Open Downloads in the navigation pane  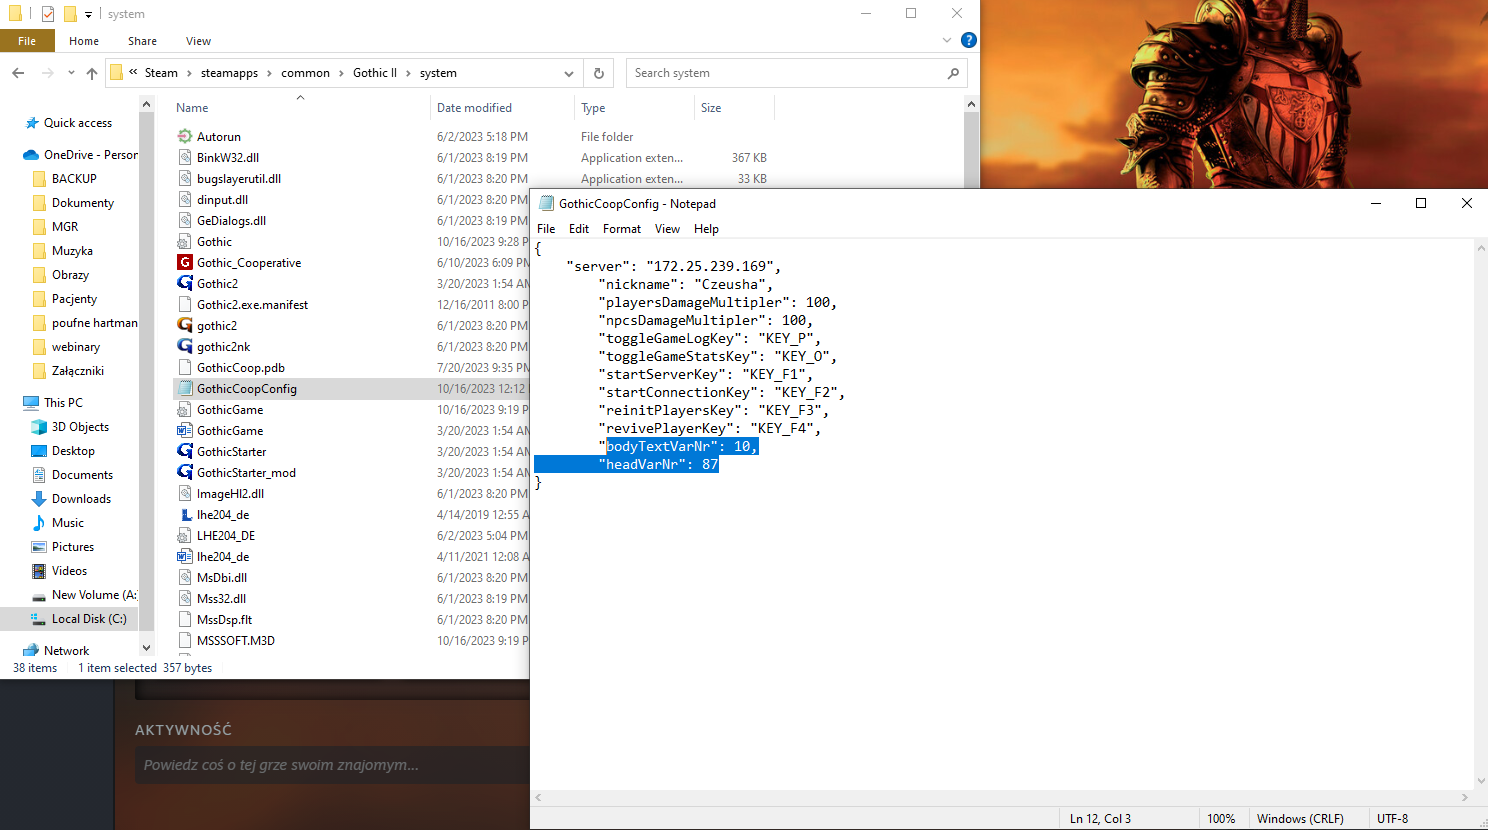point(81,499)
